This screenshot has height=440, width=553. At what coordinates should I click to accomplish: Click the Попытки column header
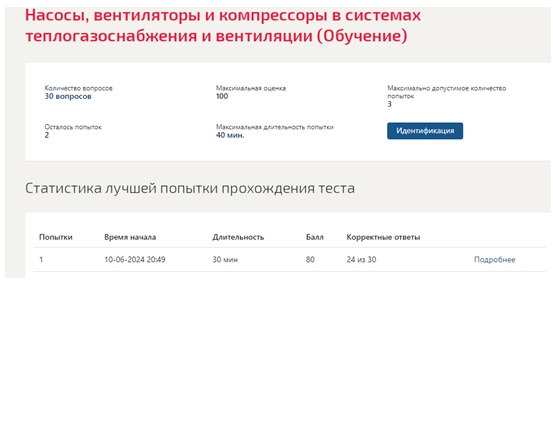click(56, 237)
